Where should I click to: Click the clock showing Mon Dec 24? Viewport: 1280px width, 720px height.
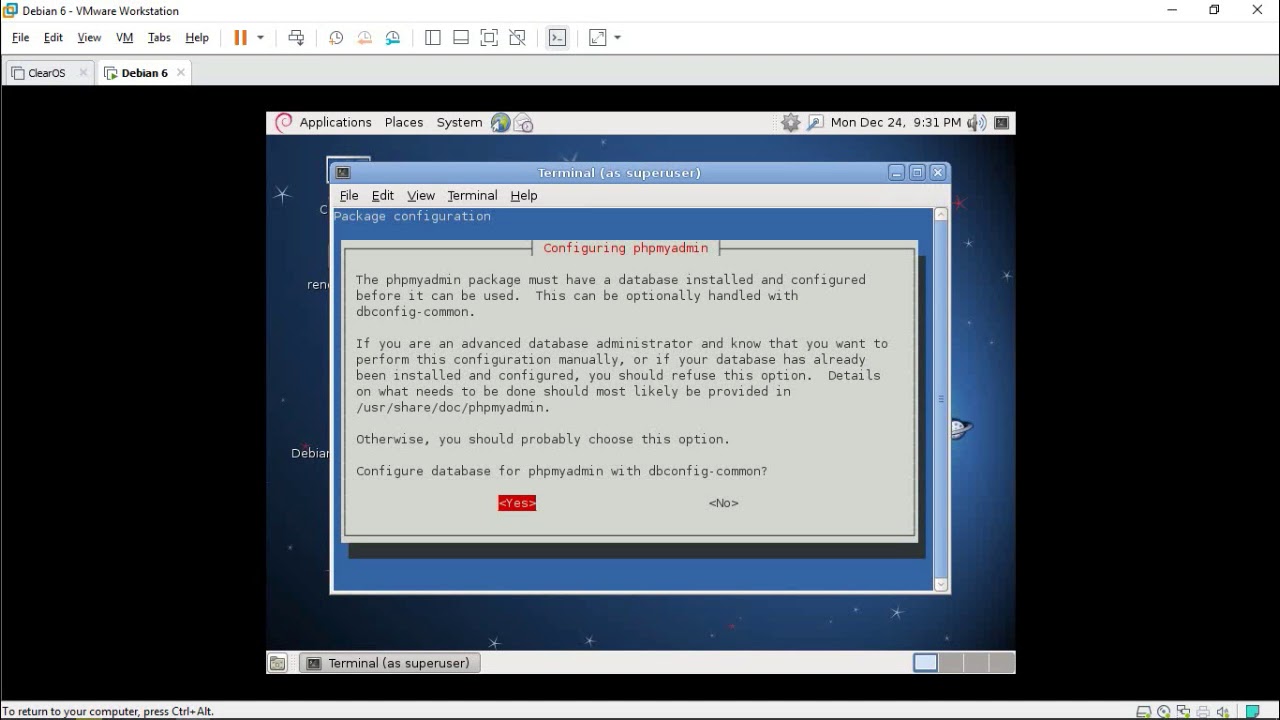(896, 122)
